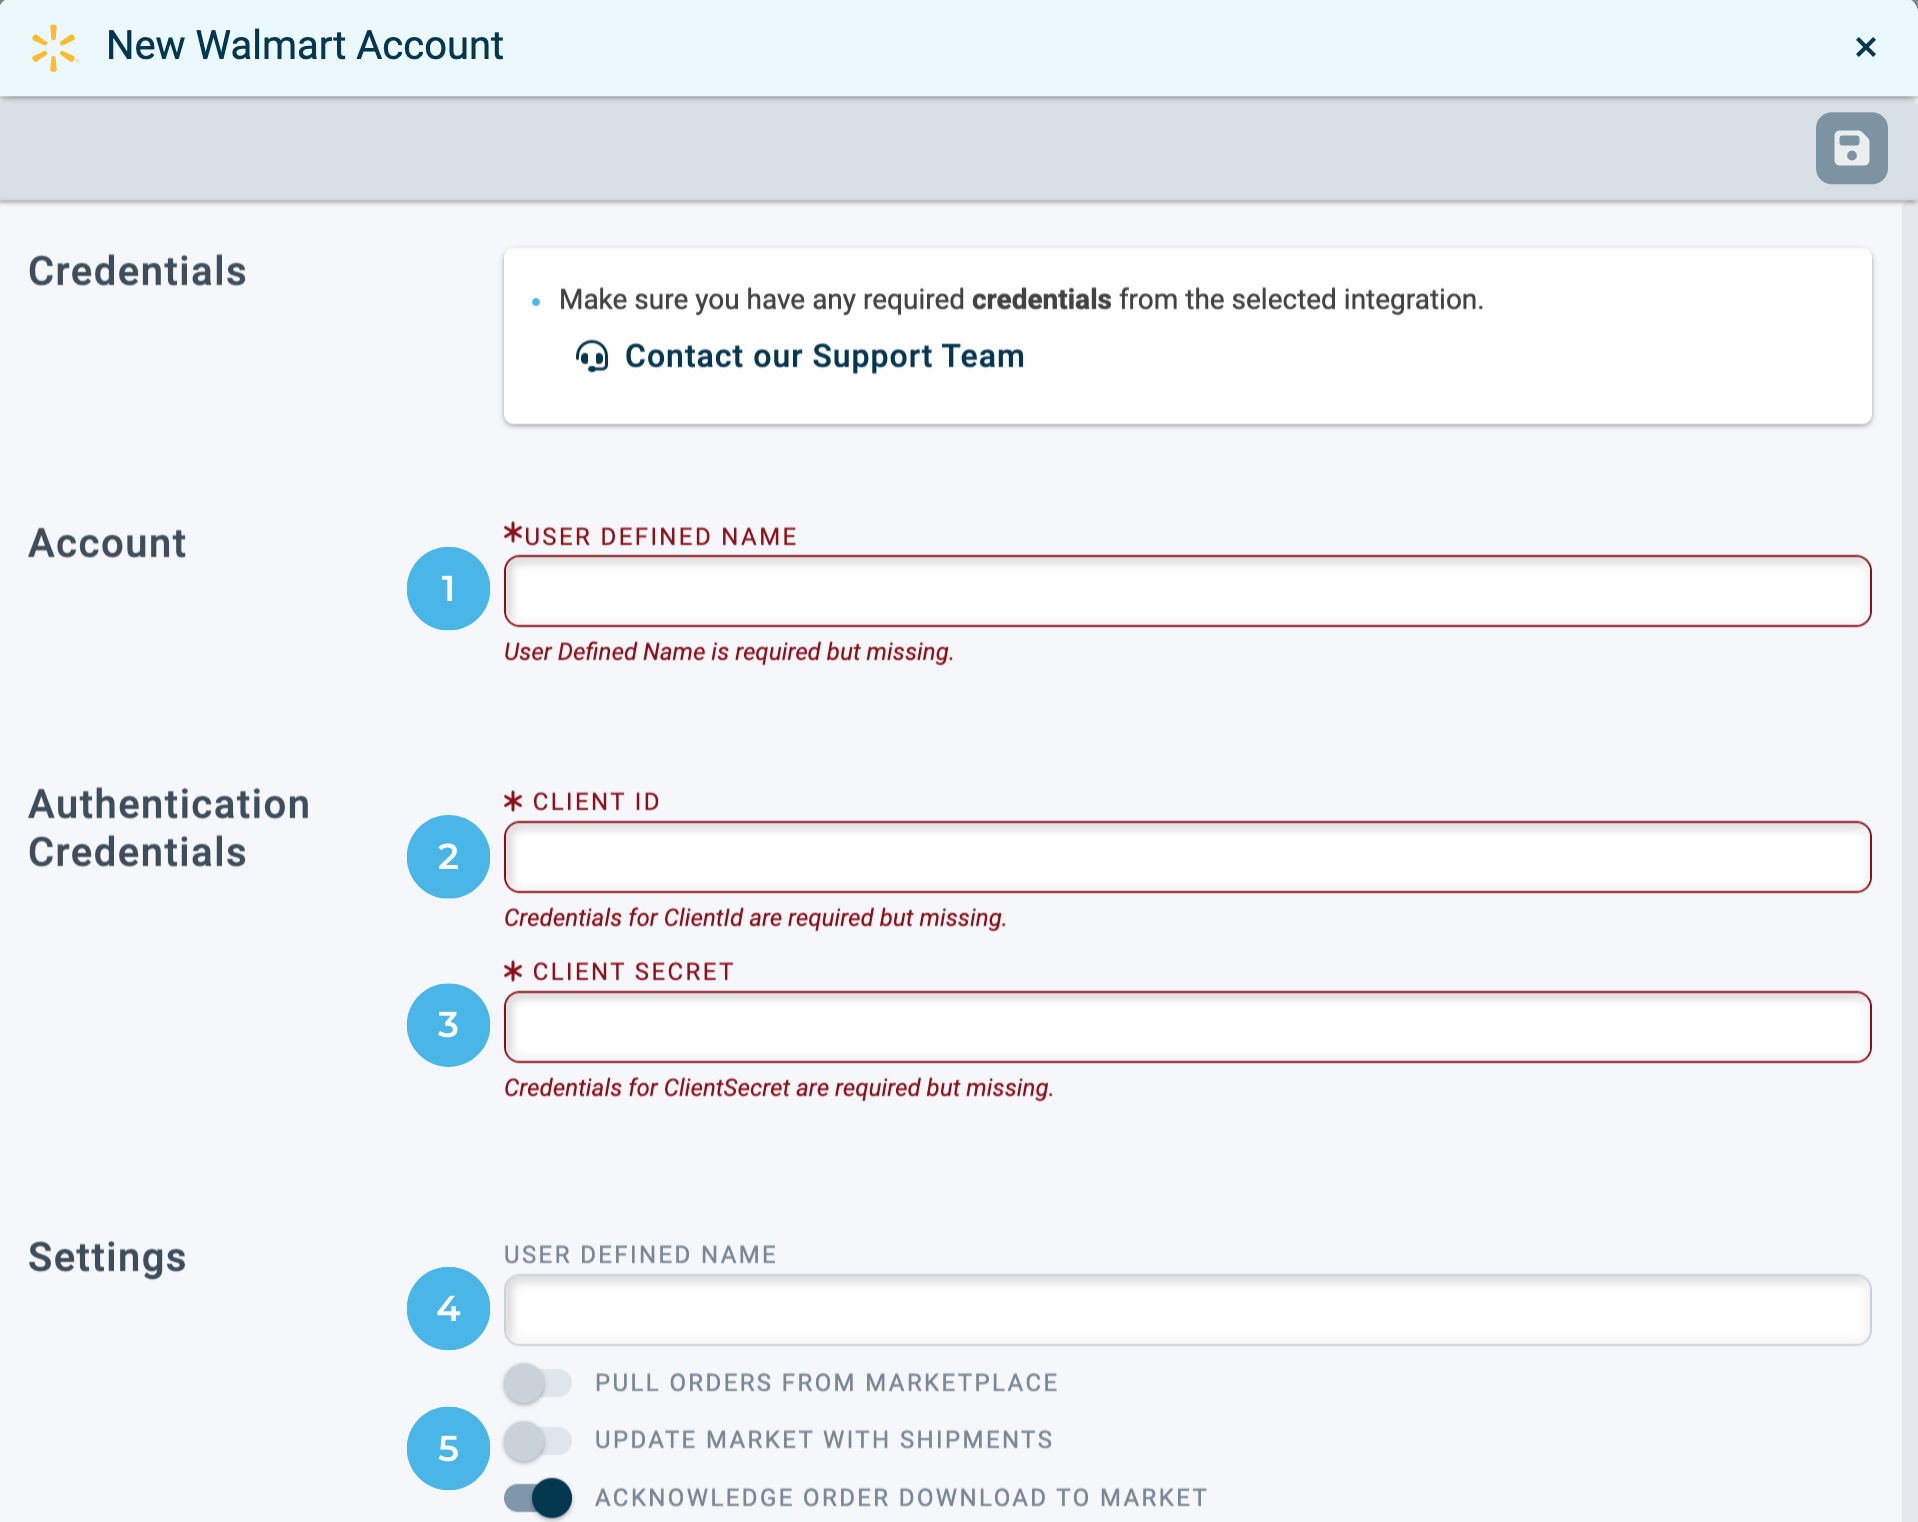The image size is (1918, 1522).
Task: Open the Contact our Support Team link
Action: pos(823,356)
